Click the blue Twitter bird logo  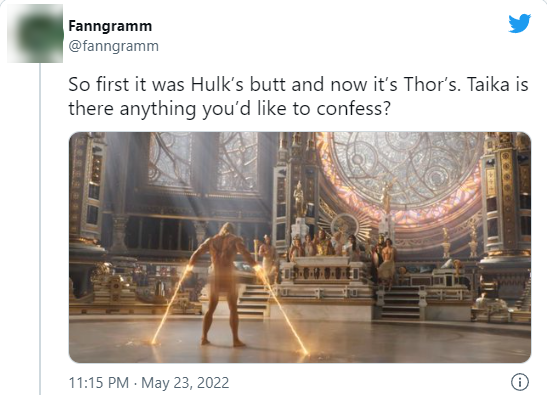click(x=519, y=23)
